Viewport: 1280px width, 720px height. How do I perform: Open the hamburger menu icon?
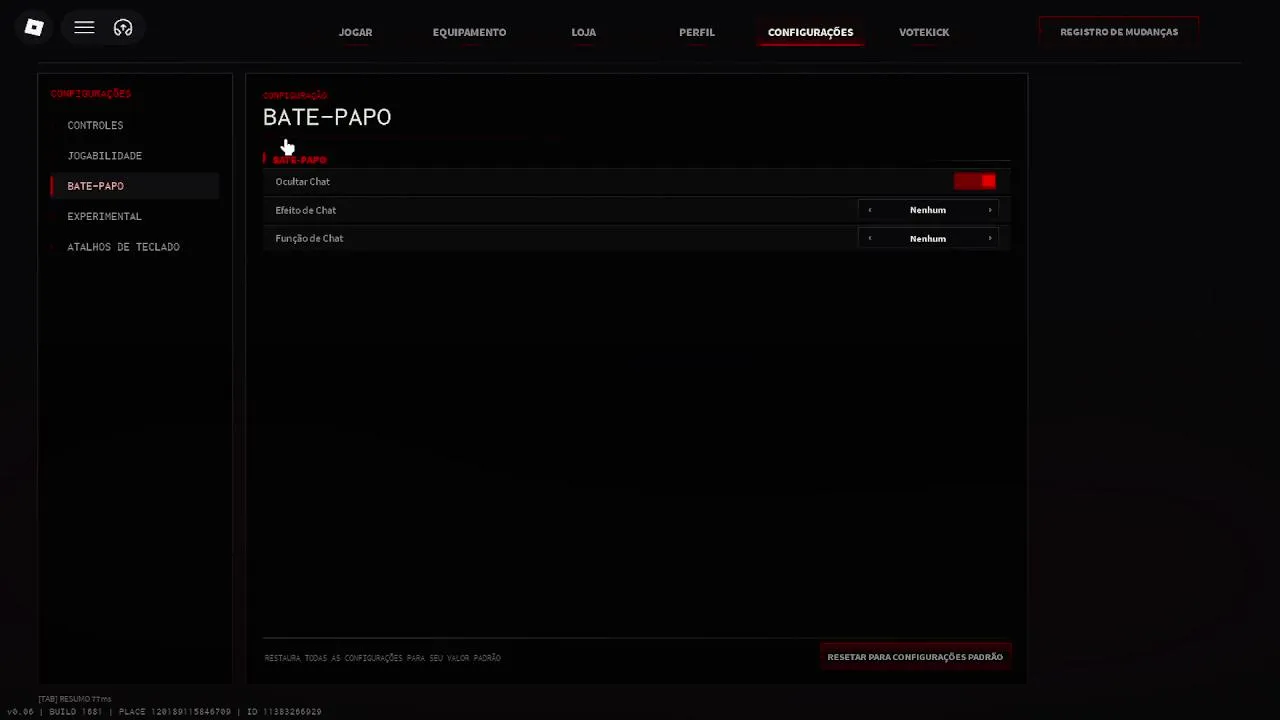tap(84, 28)
